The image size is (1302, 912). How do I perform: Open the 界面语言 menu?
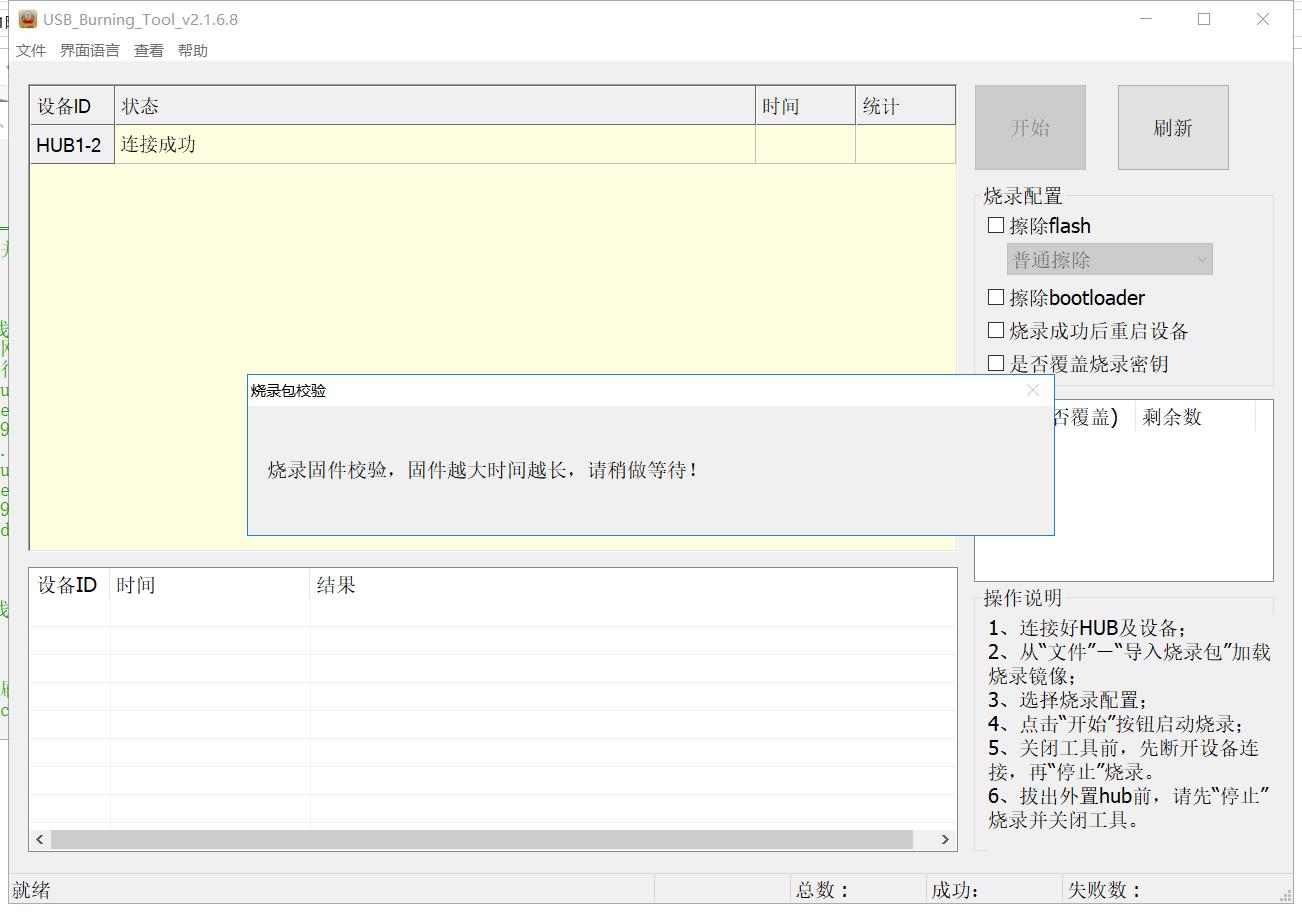point(89,51)
